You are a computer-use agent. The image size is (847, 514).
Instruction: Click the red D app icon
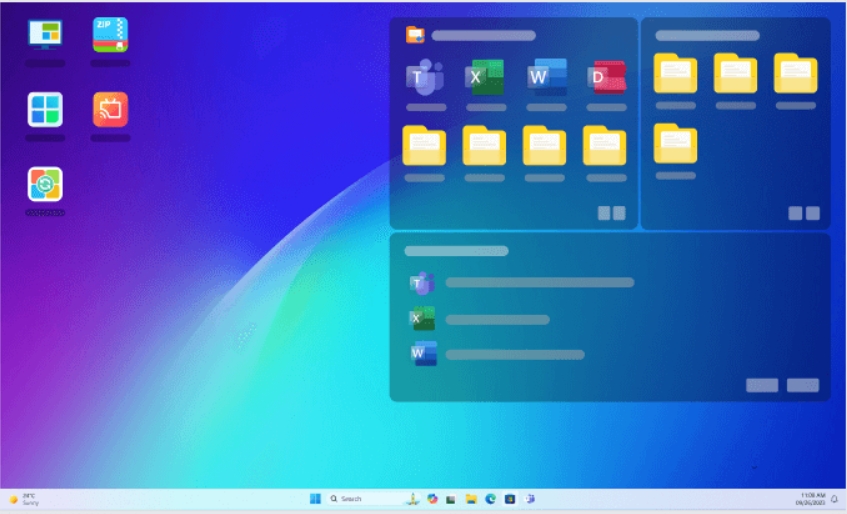click(606, 77)
